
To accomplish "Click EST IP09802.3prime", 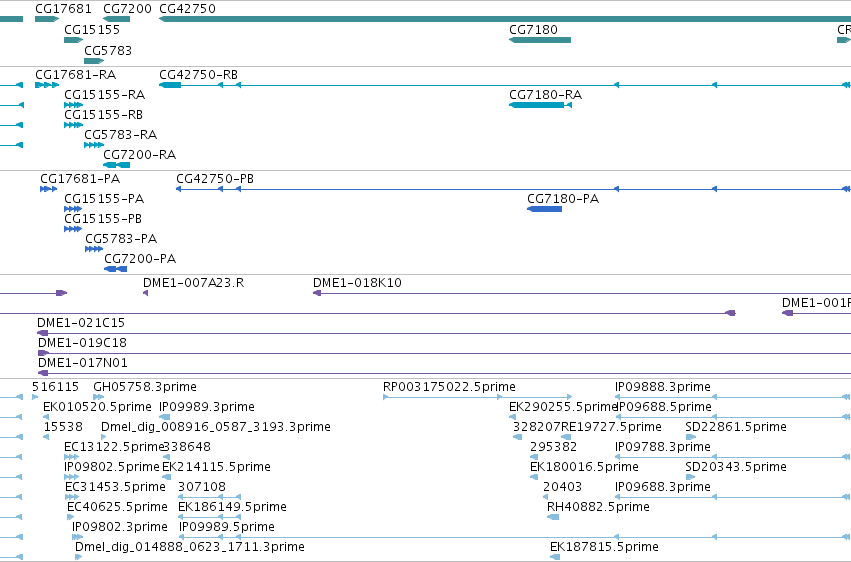I will pyautogui.click(x=78, y=538).
